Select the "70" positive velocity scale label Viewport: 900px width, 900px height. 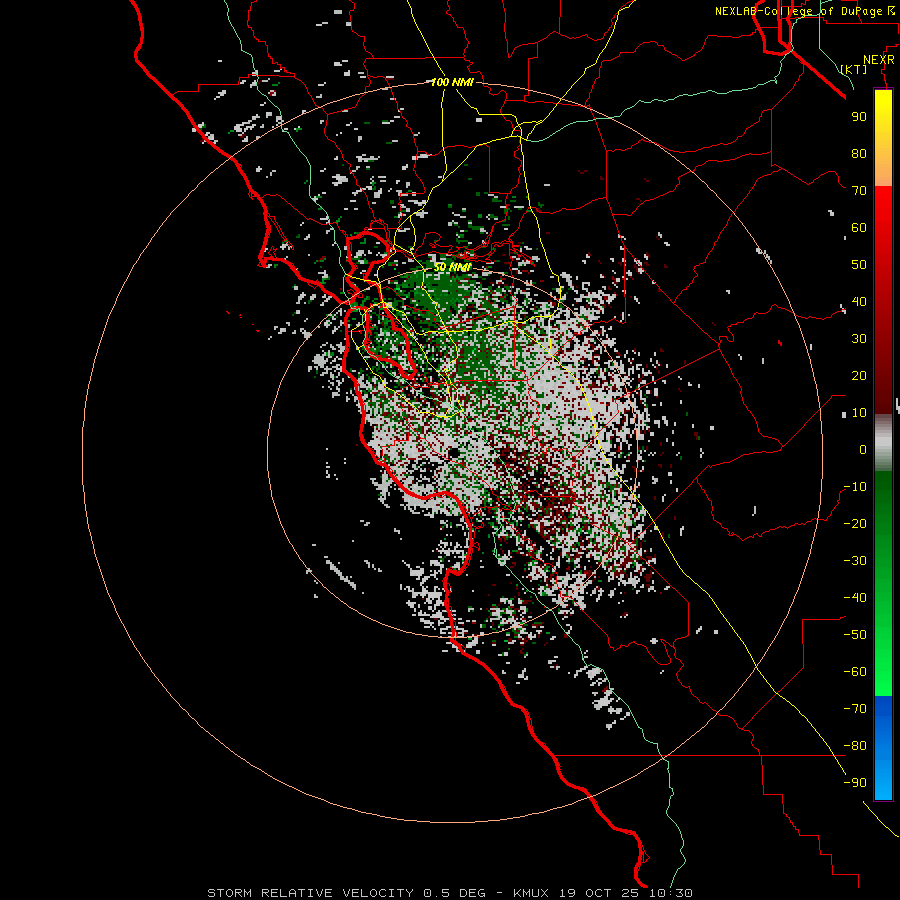(859, 191)
